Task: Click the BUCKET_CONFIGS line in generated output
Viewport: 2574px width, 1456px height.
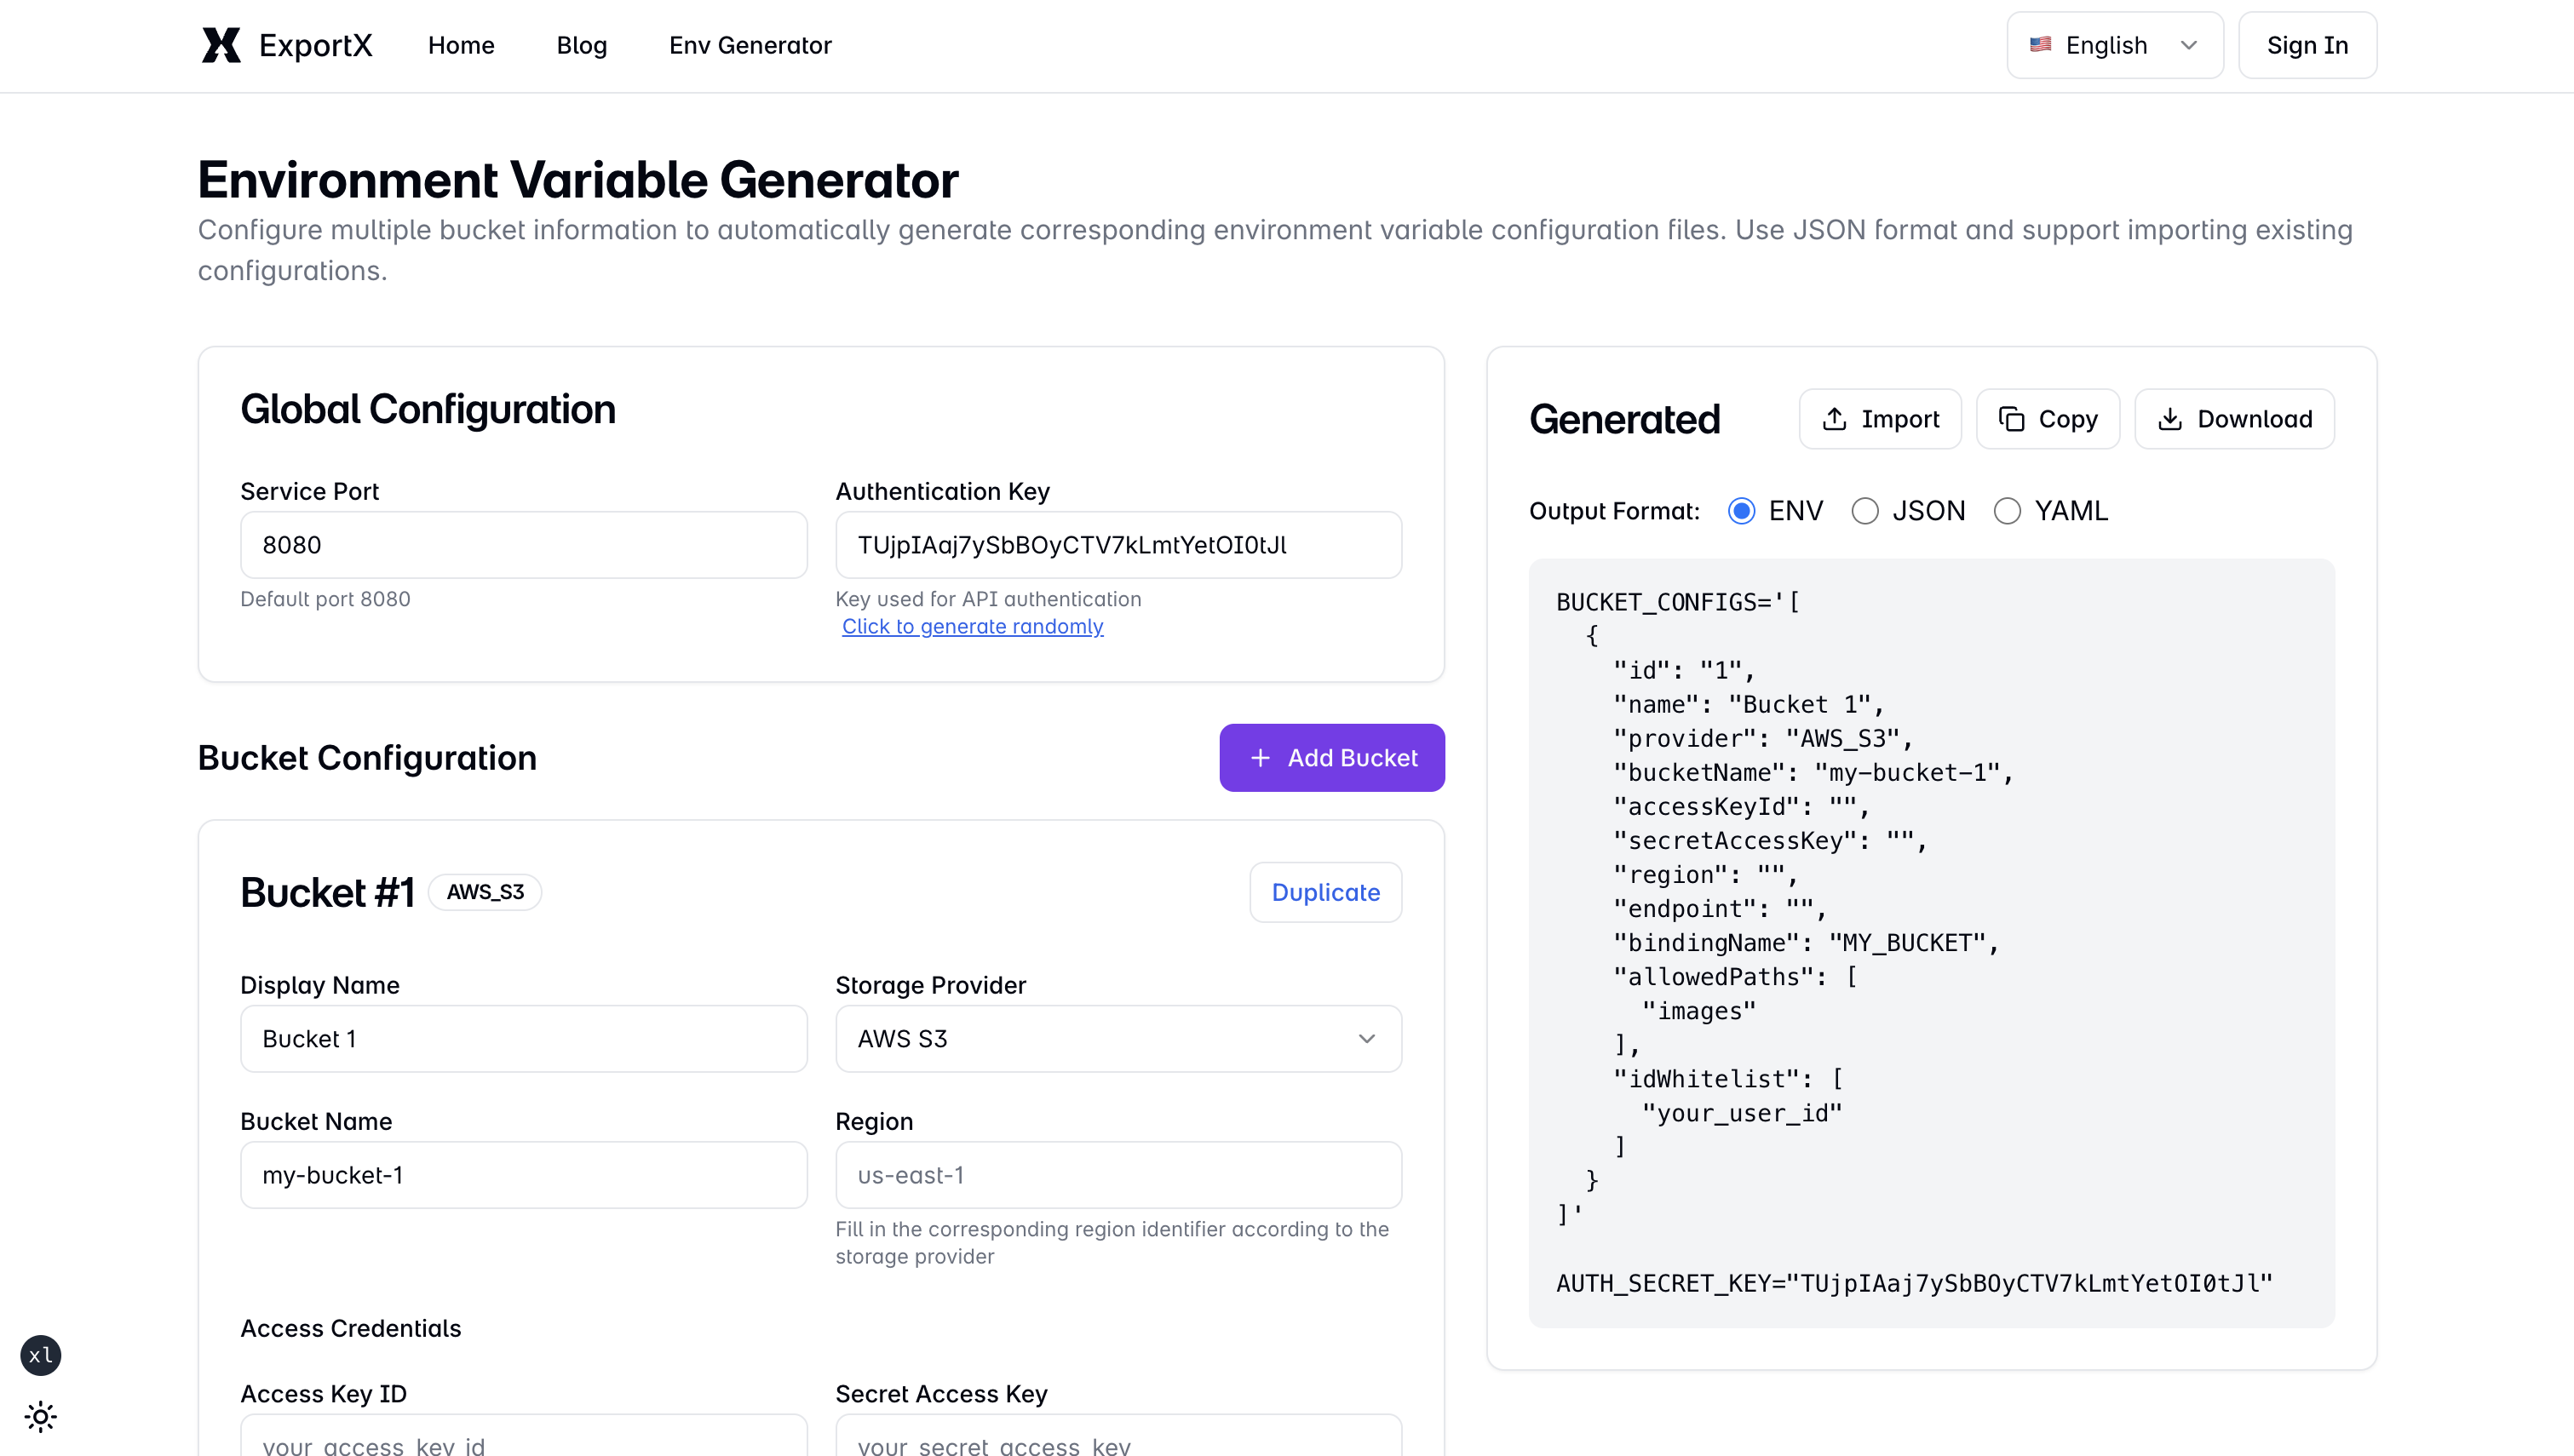Action: [x=1678, y=602]
